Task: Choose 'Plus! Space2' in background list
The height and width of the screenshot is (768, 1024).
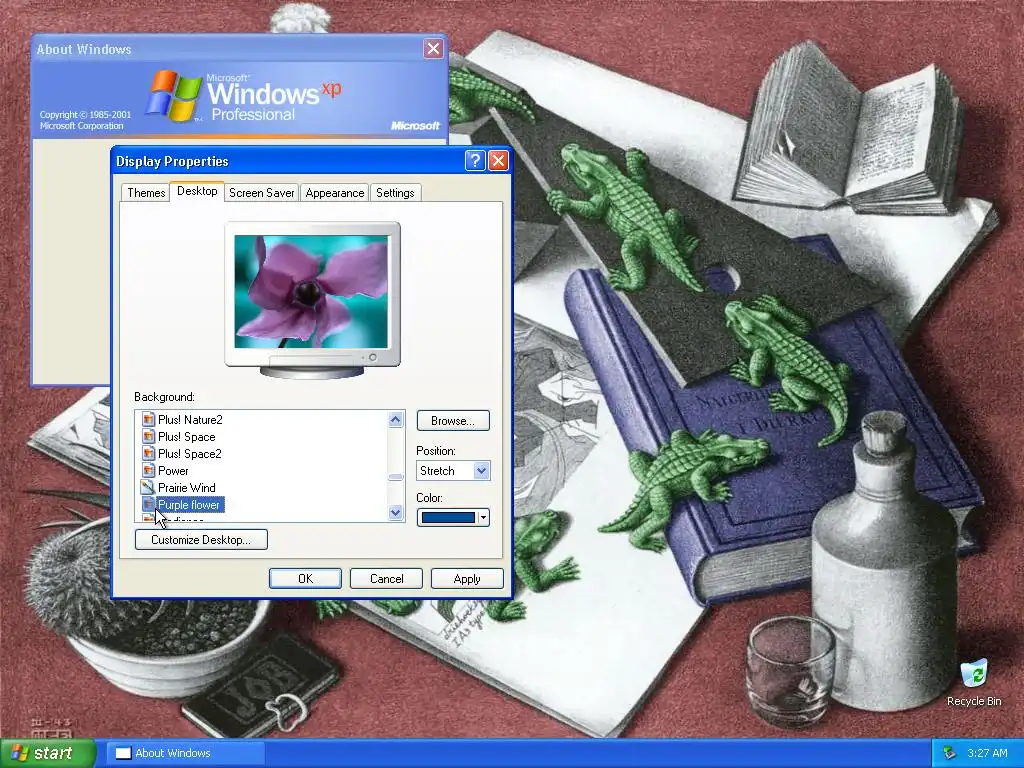Action: tap(189, 453)
